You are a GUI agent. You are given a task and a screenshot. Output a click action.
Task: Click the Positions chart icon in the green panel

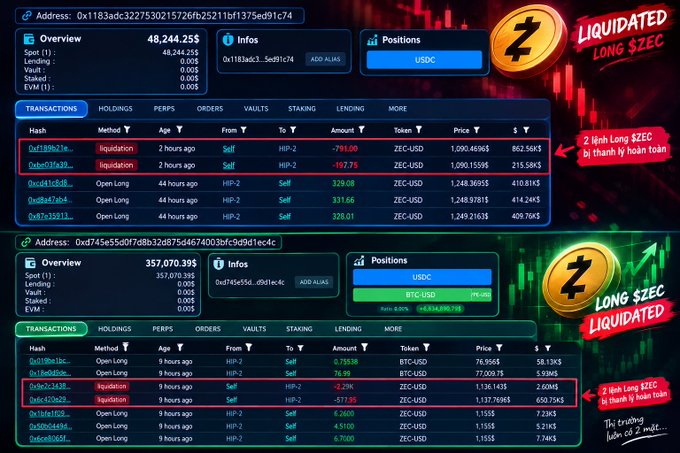pos(359,261)
